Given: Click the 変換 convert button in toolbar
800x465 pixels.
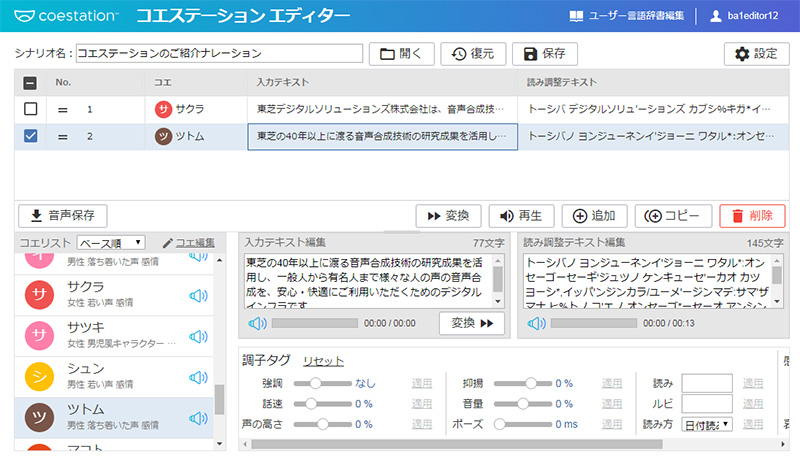Looking at the screenshot, I should (448, 216).
